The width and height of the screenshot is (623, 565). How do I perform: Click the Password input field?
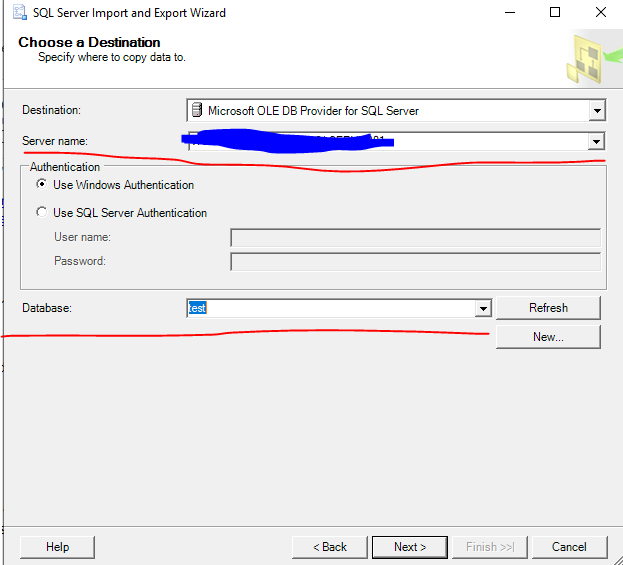pos(415,262)
